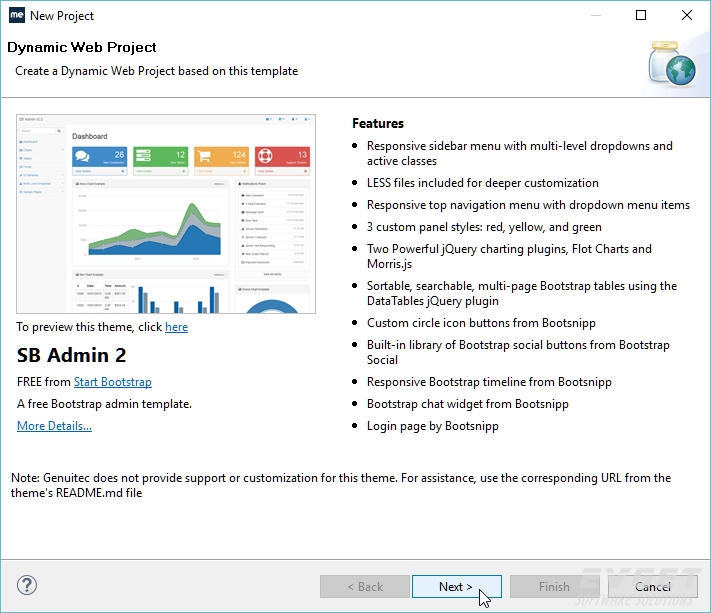711x613 pixels.
Task: Click 'Bootstrap chat widget from Bootsnipp'
Action: click(x=468, y=404)
